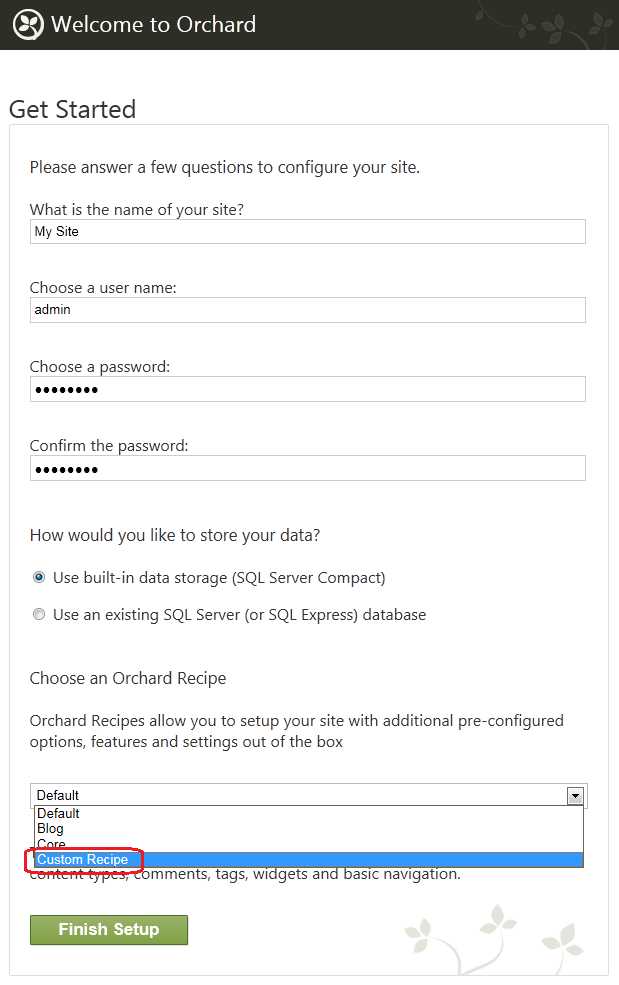Select built-in SQL Server Compact storage
Viewport: 619px width, 985px height.
[39, 577]
